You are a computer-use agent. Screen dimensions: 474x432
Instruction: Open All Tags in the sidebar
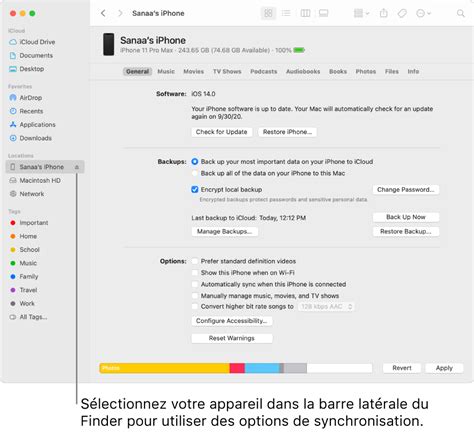pos(28,317)
